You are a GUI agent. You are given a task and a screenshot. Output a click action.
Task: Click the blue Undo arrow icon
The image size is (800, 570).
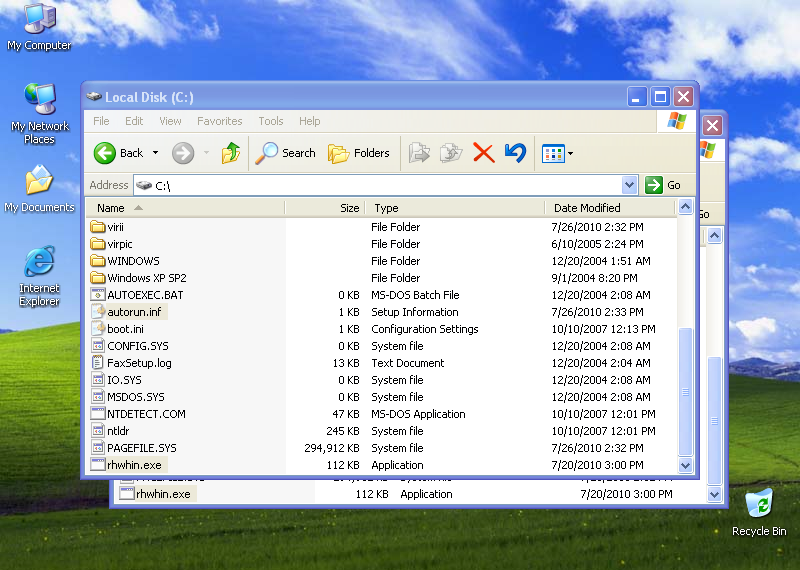[x=515, y=153]
